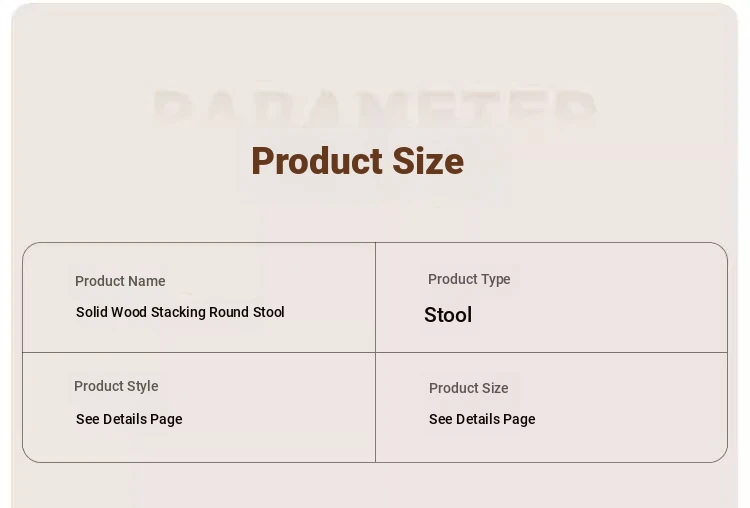
Task: Open "See Details Page" under small Product Size label
Action: [x=482, y=419]
